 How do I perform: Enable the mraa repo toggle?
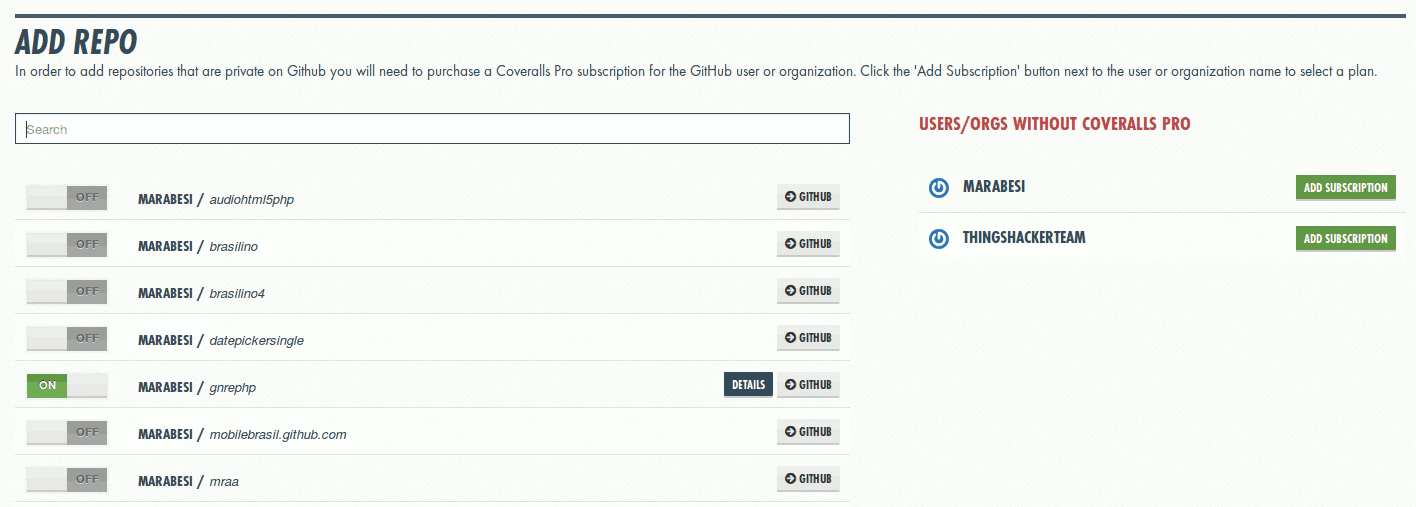coord(67,479)
